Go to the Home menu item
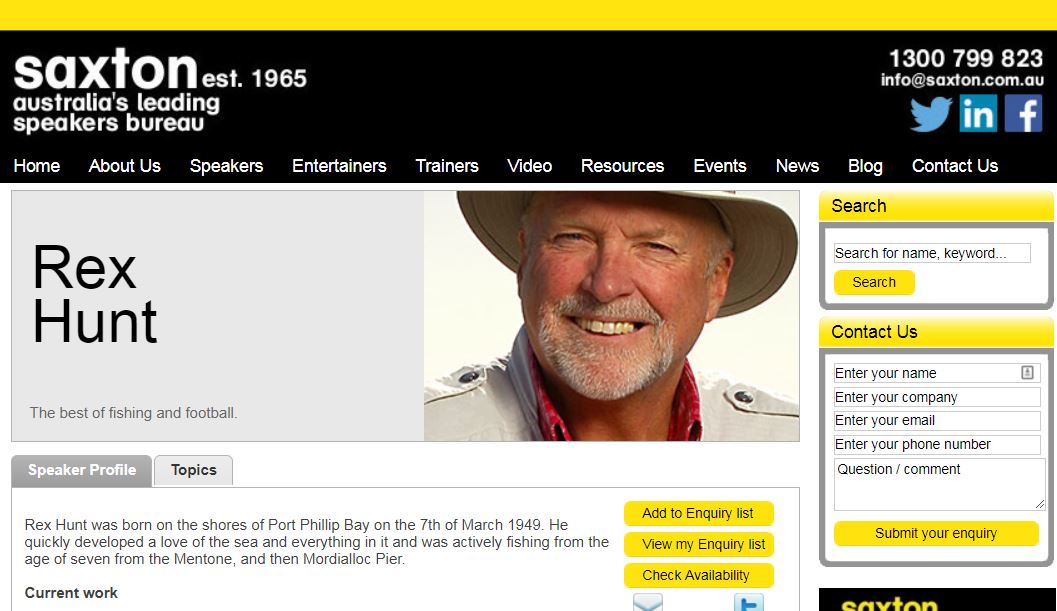The image size is (1057, 611). point(36,166)
